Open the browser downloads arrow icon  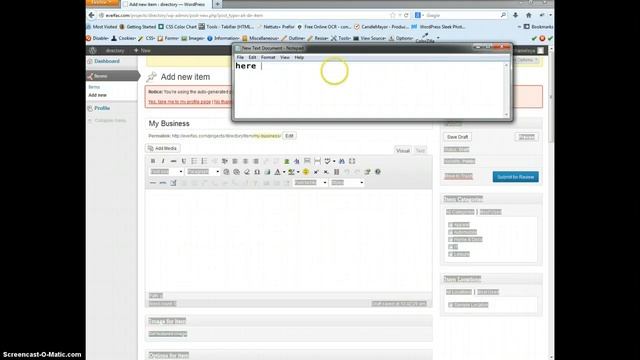pyautogui.click(x=516, y=15)
